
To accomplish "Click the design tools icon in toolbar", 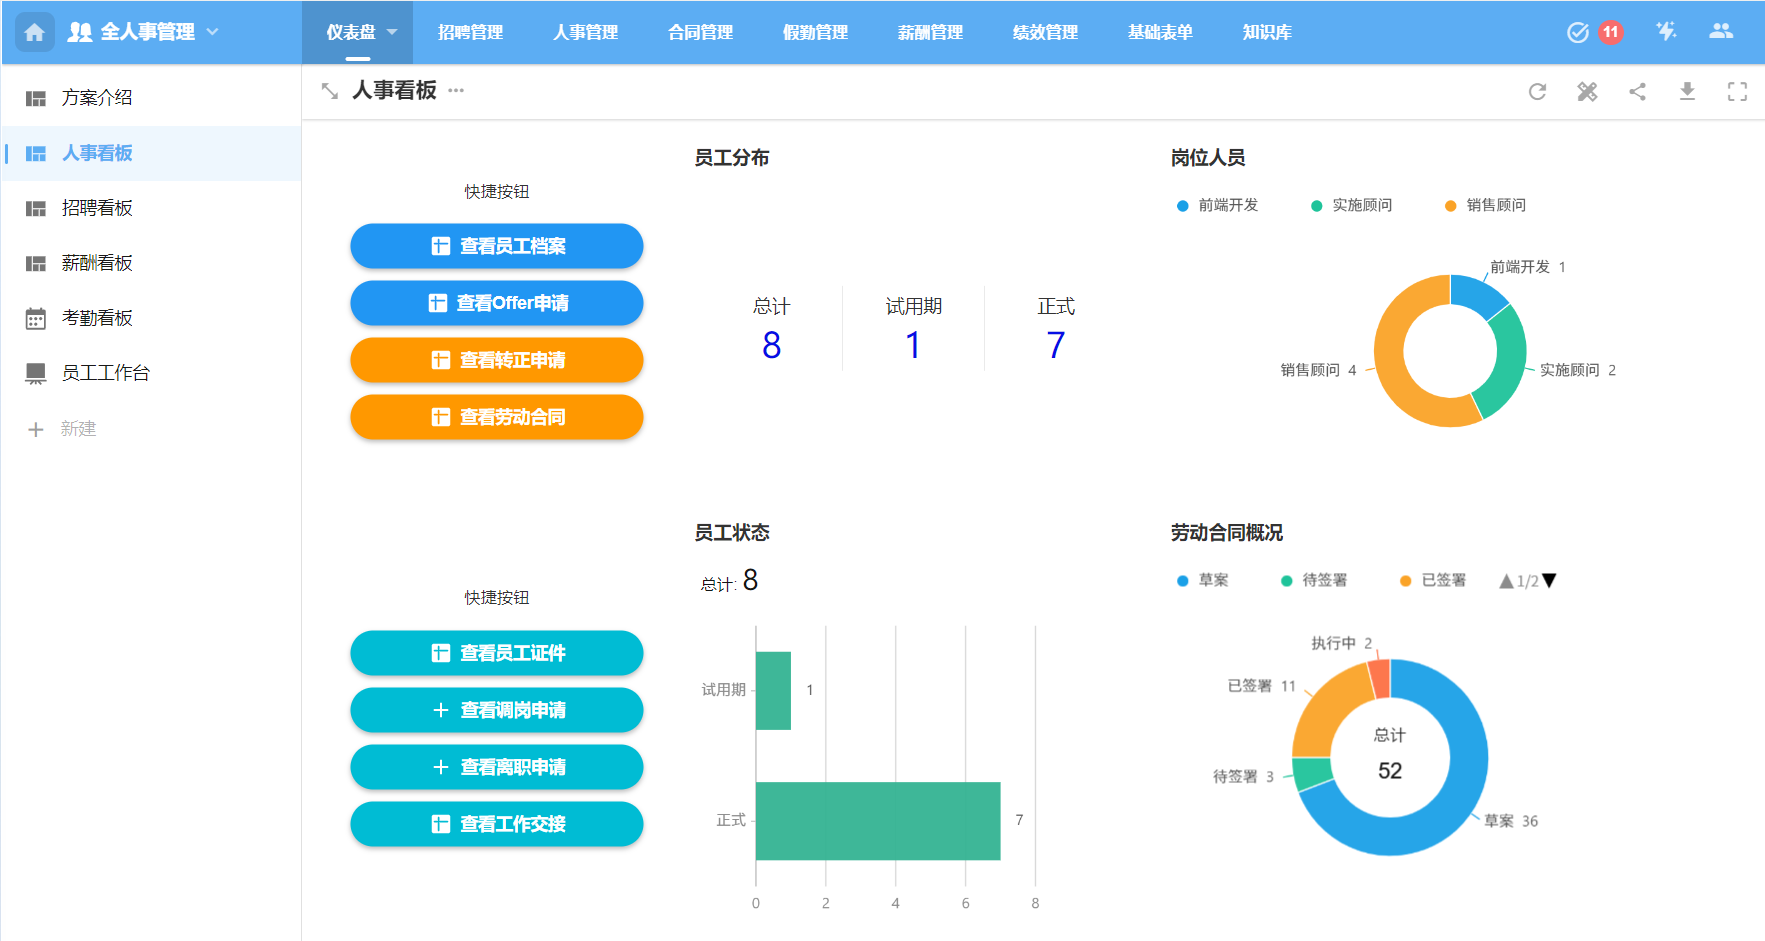I will [1587, 92].
